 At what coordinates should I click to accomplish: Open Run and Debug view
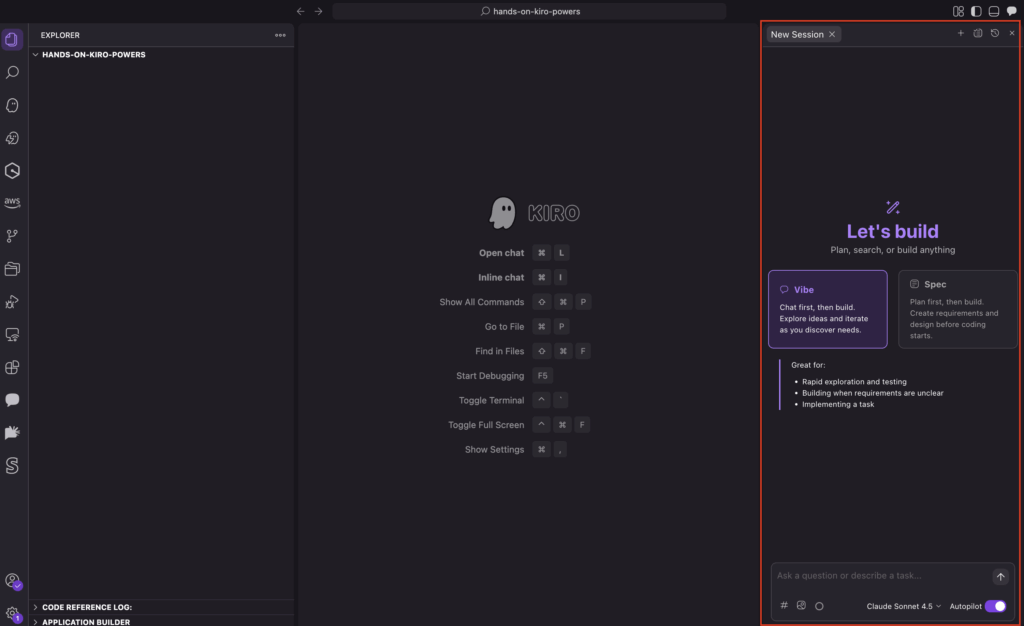[12, 302]
